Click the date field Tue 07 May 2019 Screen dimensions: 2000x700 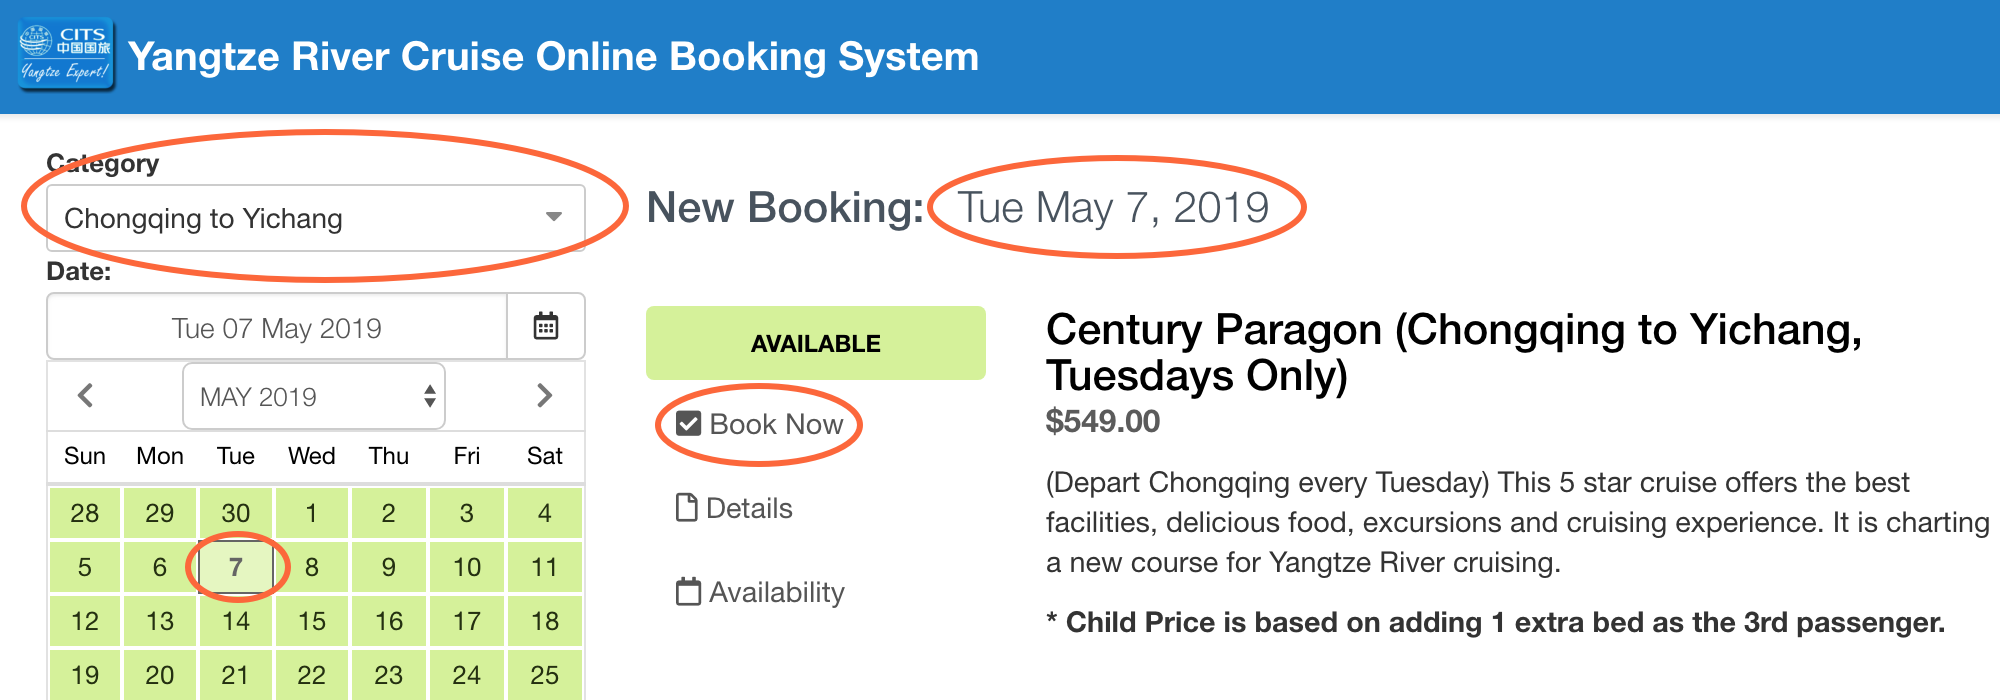(x=277, y=327)
